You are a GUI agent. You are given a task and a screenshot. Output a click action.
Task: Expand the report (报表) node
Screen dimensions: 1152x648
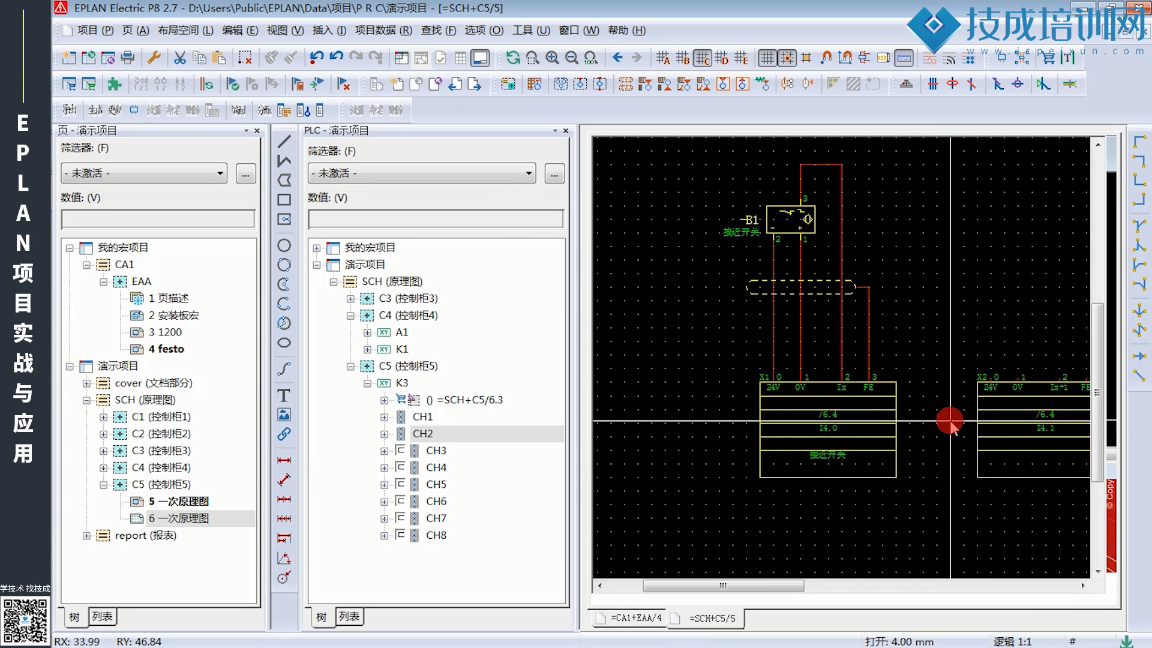pos(87,536)
